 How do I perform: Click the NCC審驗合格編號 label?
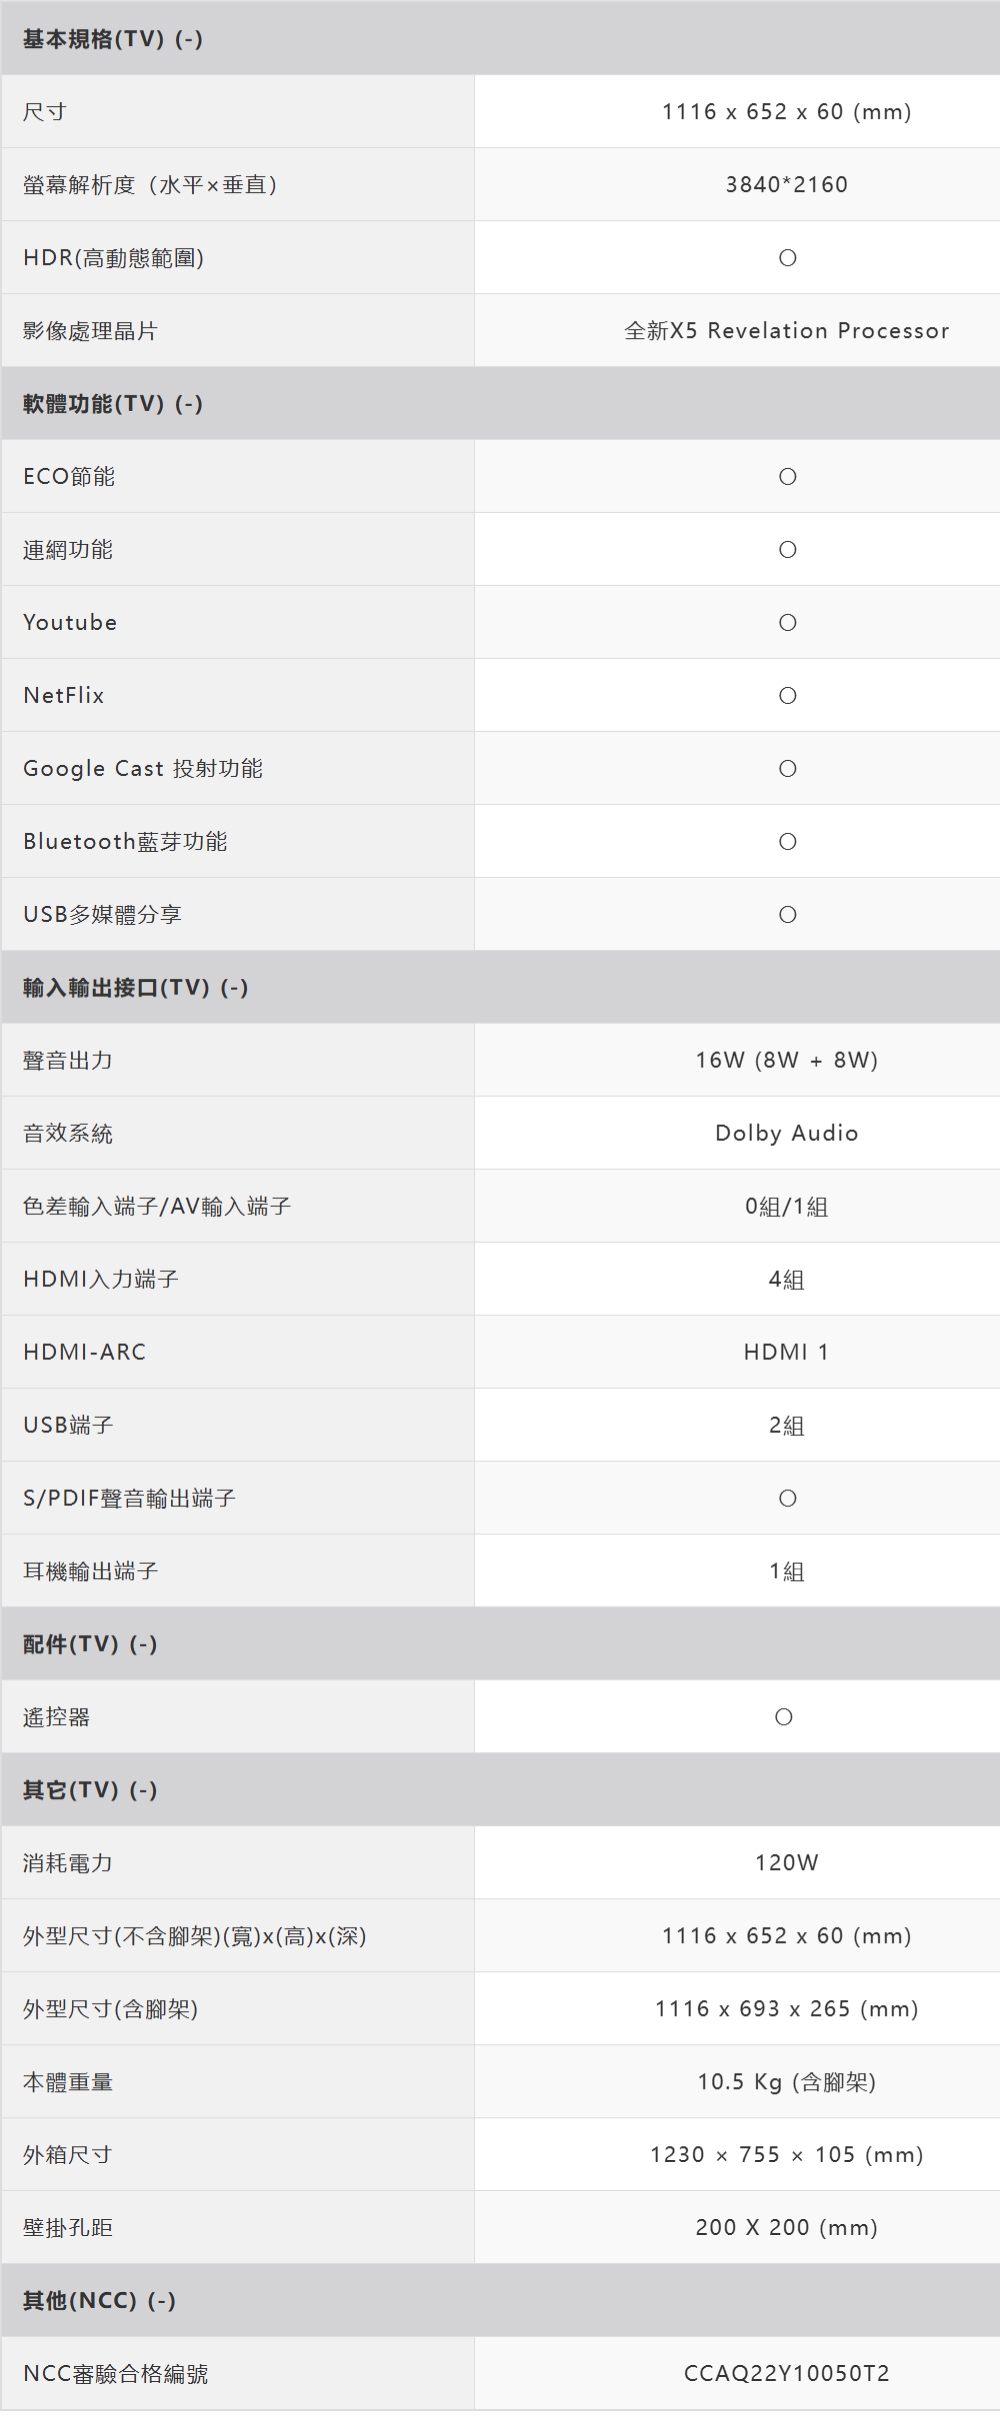116,2375
